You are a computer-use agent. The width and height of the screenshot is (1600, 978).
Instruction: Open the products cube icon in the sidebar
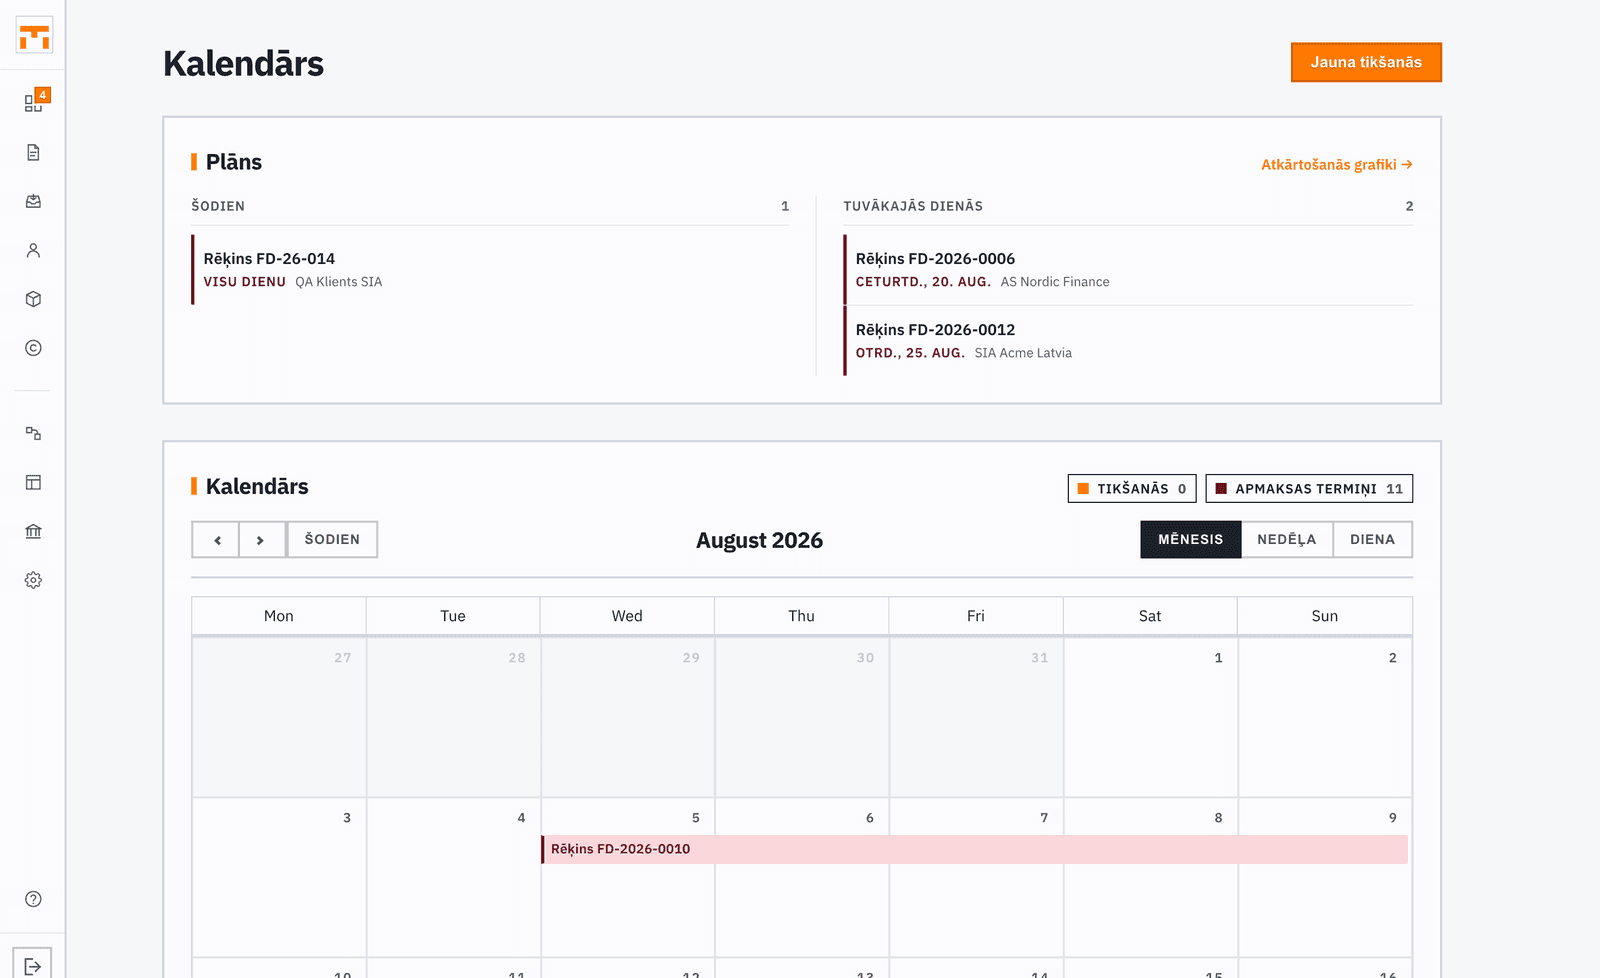coord(33,299)
